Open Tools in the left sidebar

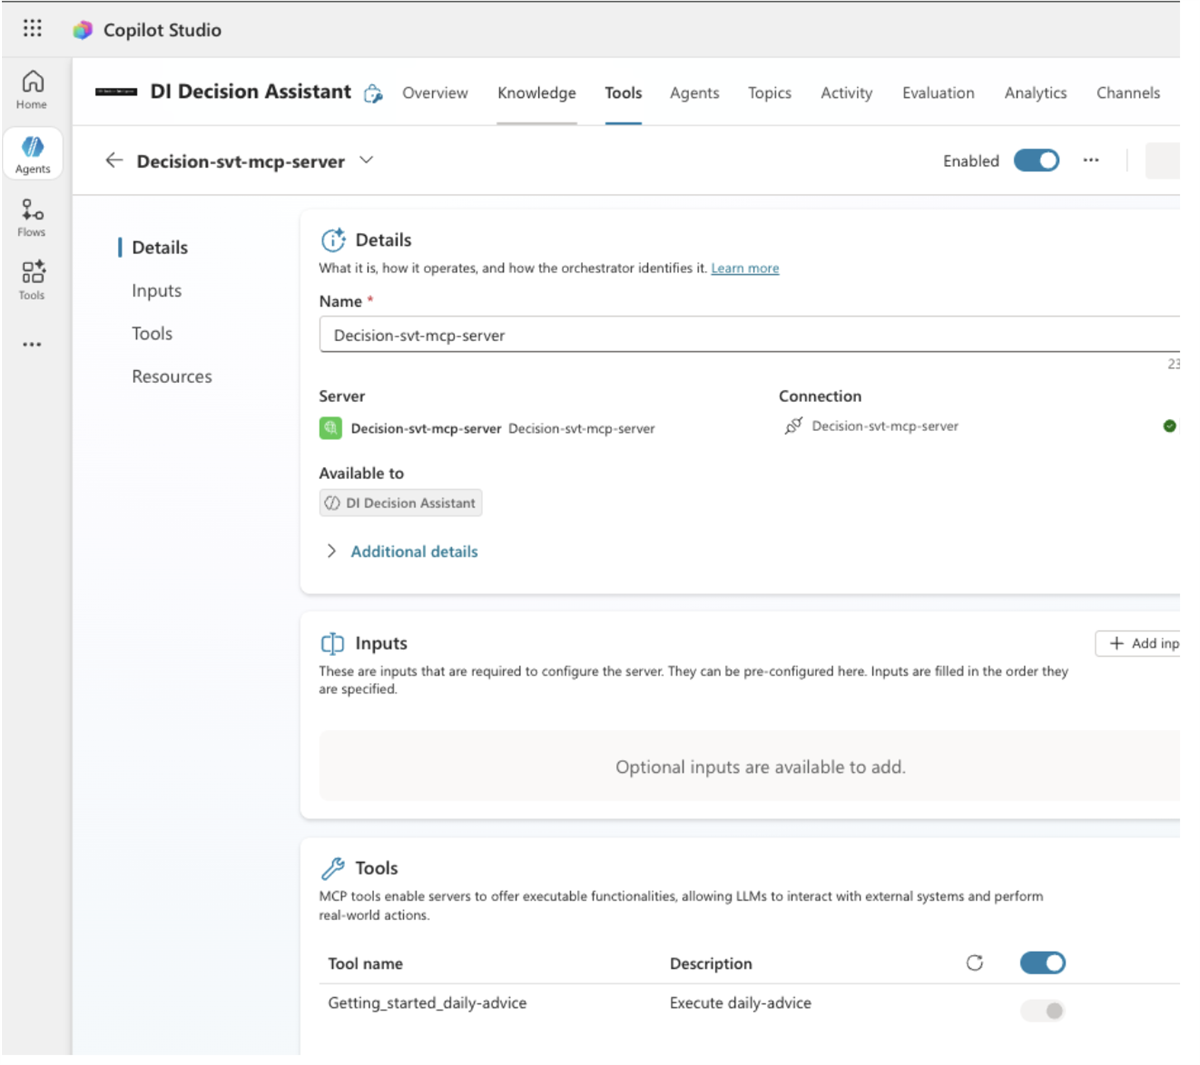pos(32,280)
